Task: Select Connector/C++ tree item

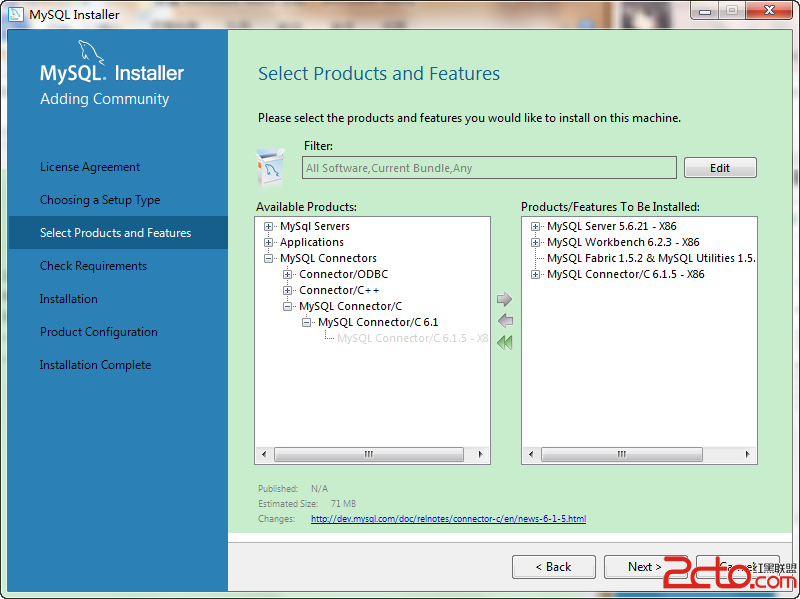Action: pyautogui.click(x=339, y=290)
